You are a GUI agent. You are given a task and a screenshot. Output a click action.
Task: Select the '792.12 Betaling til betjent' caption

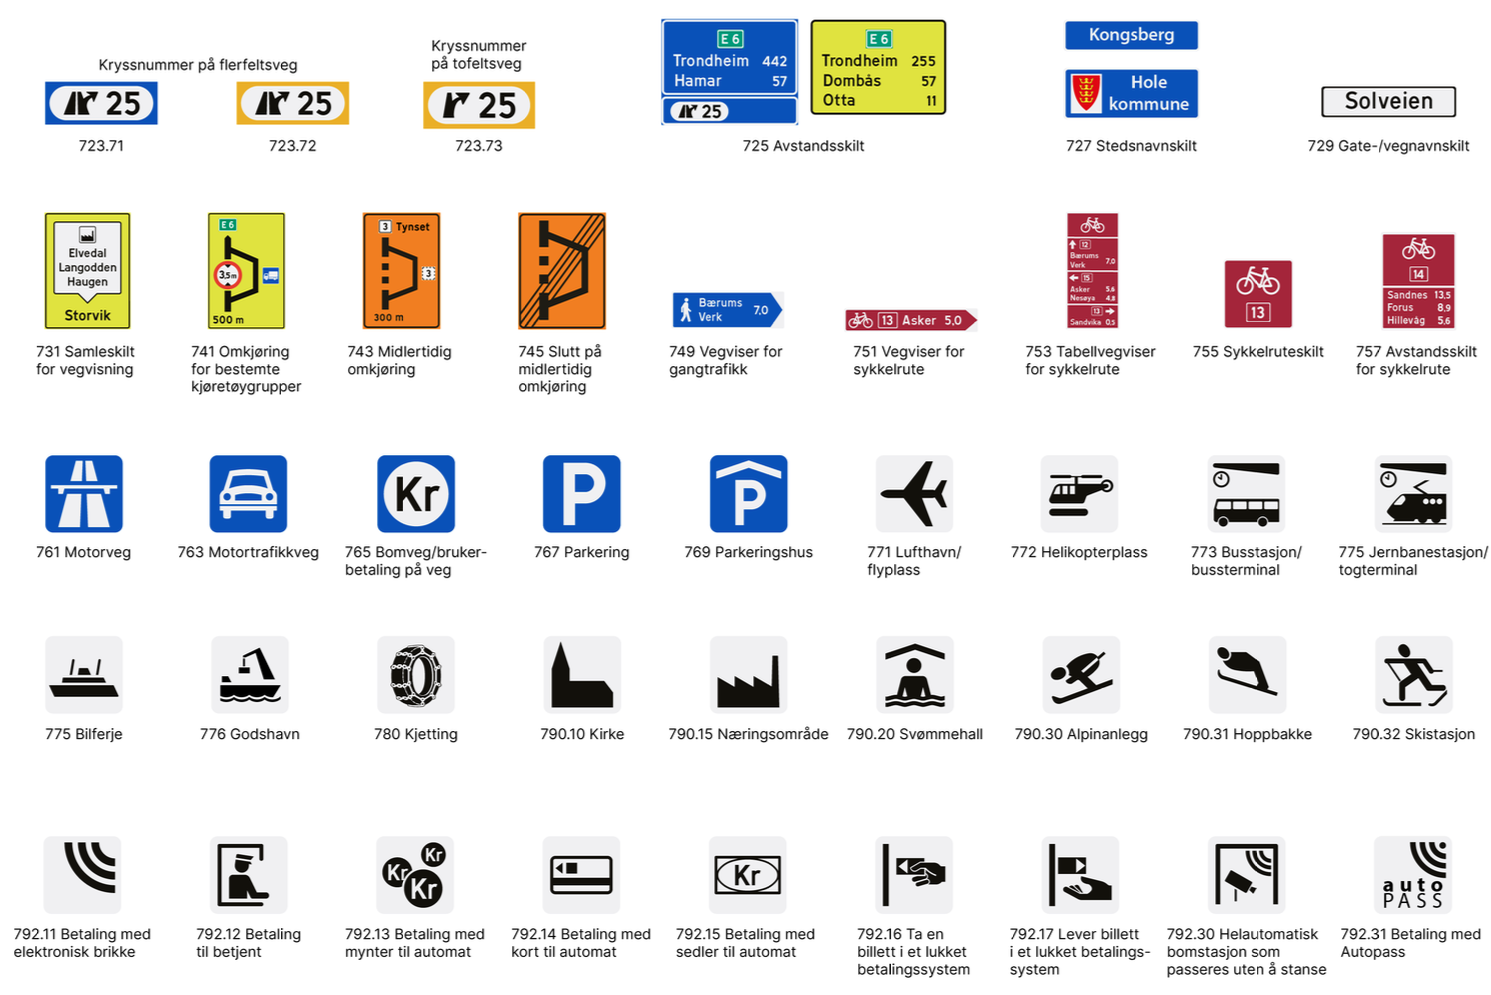(248, 943)
